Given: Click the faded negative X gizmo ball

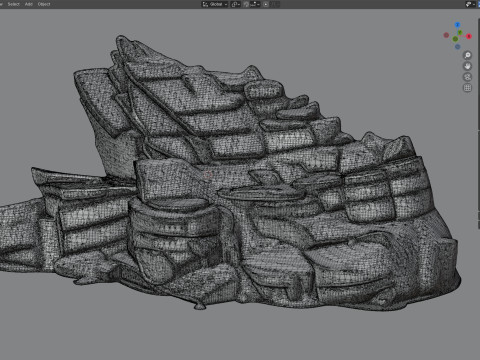Looking at the screenshot, I should pyautogui.click(x=446, y=35).
